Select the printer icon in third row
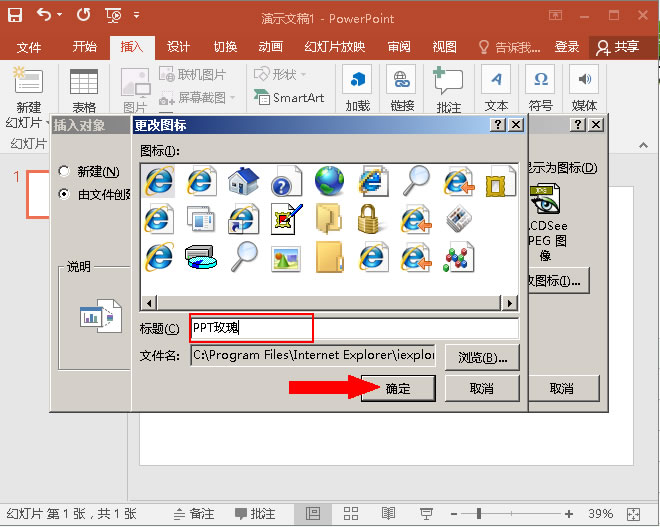 [x=201, y=257]
